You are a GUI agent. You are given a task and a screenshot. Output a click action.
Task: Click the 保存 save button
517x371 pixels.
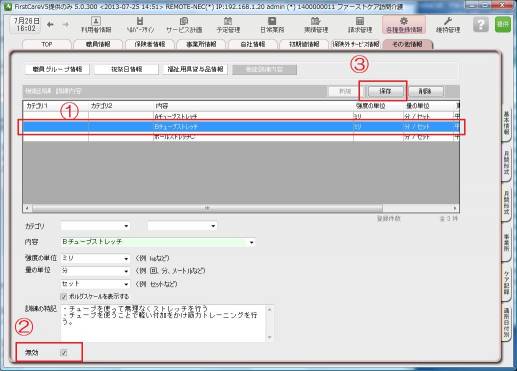(x=385, y=91)
